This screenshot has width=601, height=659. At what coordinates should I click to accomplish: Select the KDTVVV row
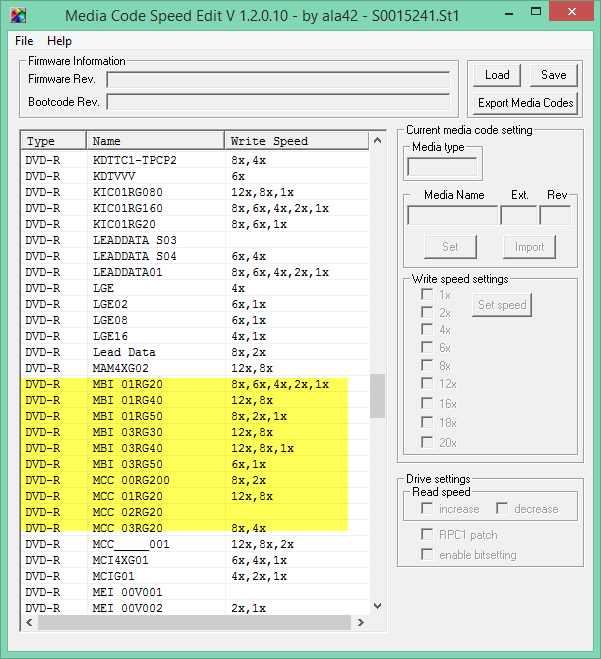195,176
